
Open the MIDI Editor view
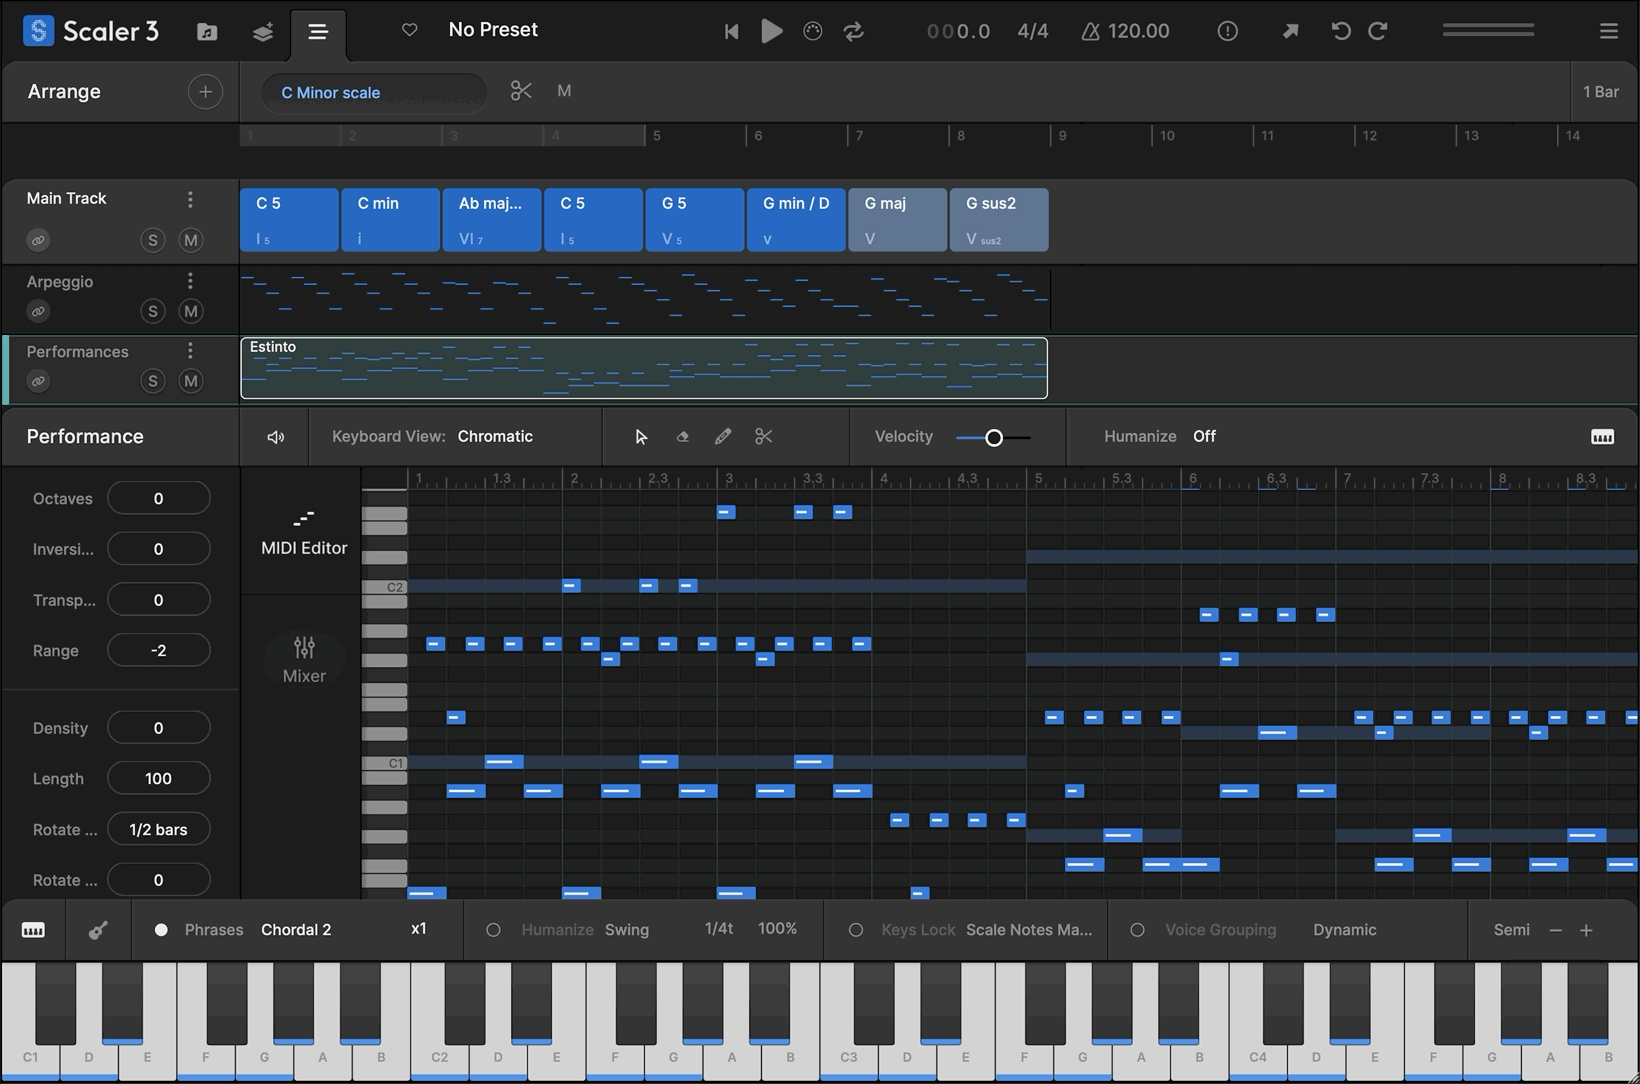pyautogui.click(x=304, y=532)
